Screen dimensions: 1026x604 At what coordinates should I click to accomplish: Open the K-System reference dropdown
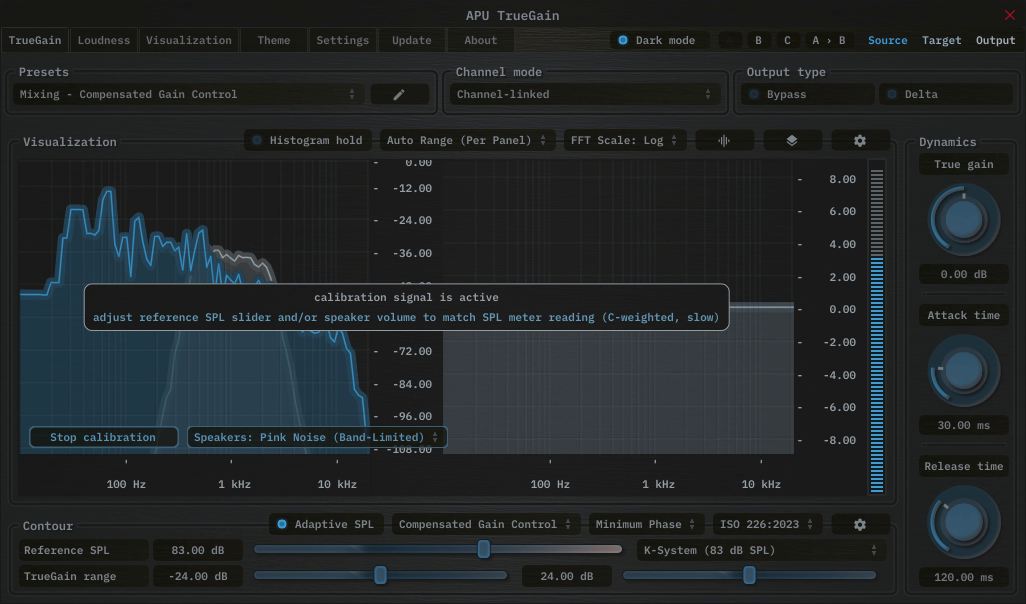tap(761, 550)
